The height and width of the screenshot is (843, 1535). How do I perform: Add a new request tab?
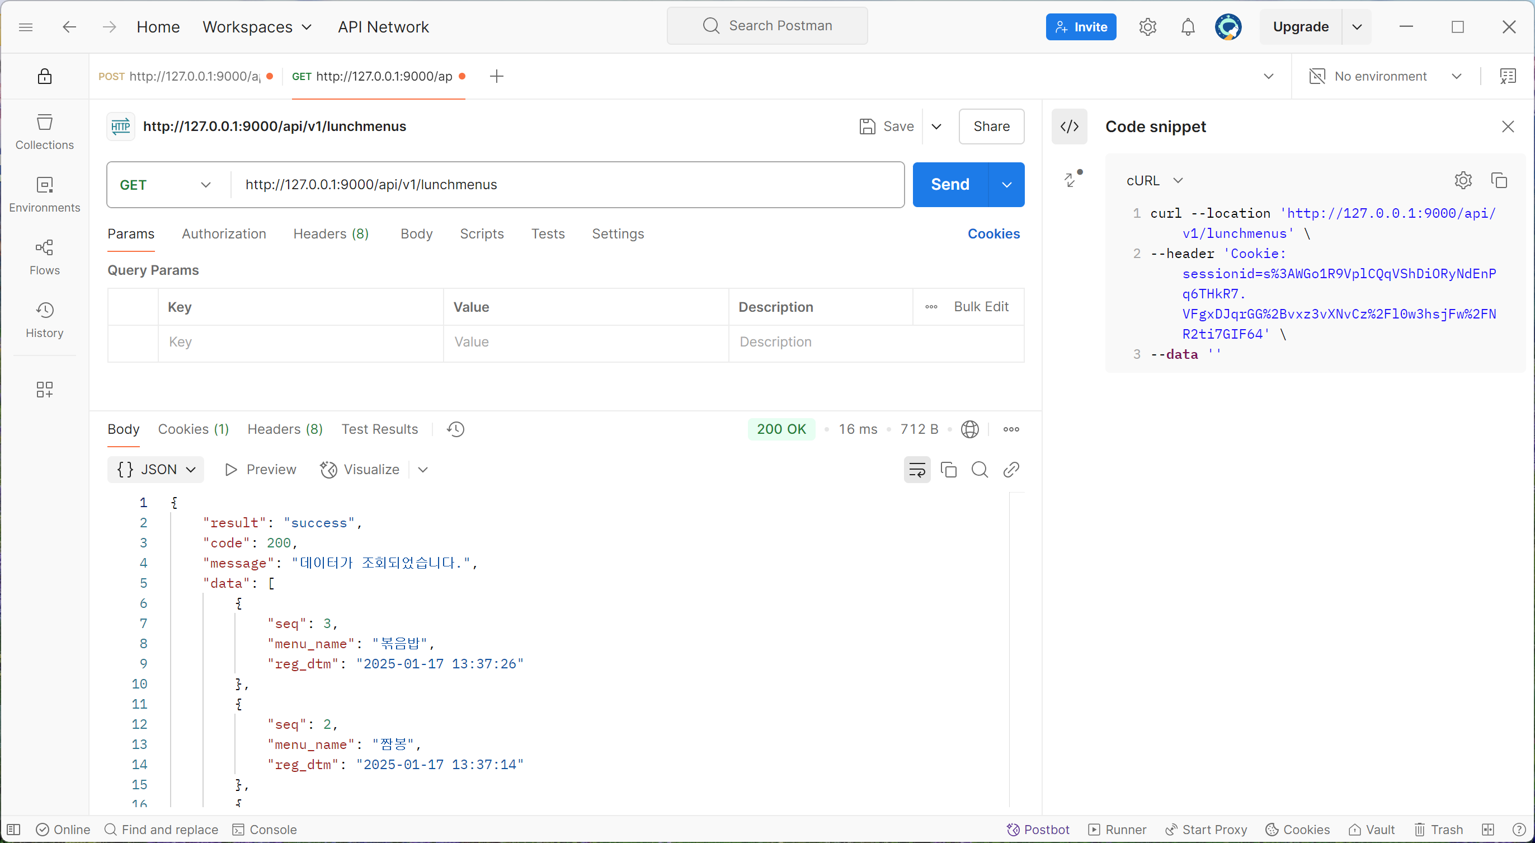pyautogui.click(x=496, y=76)
